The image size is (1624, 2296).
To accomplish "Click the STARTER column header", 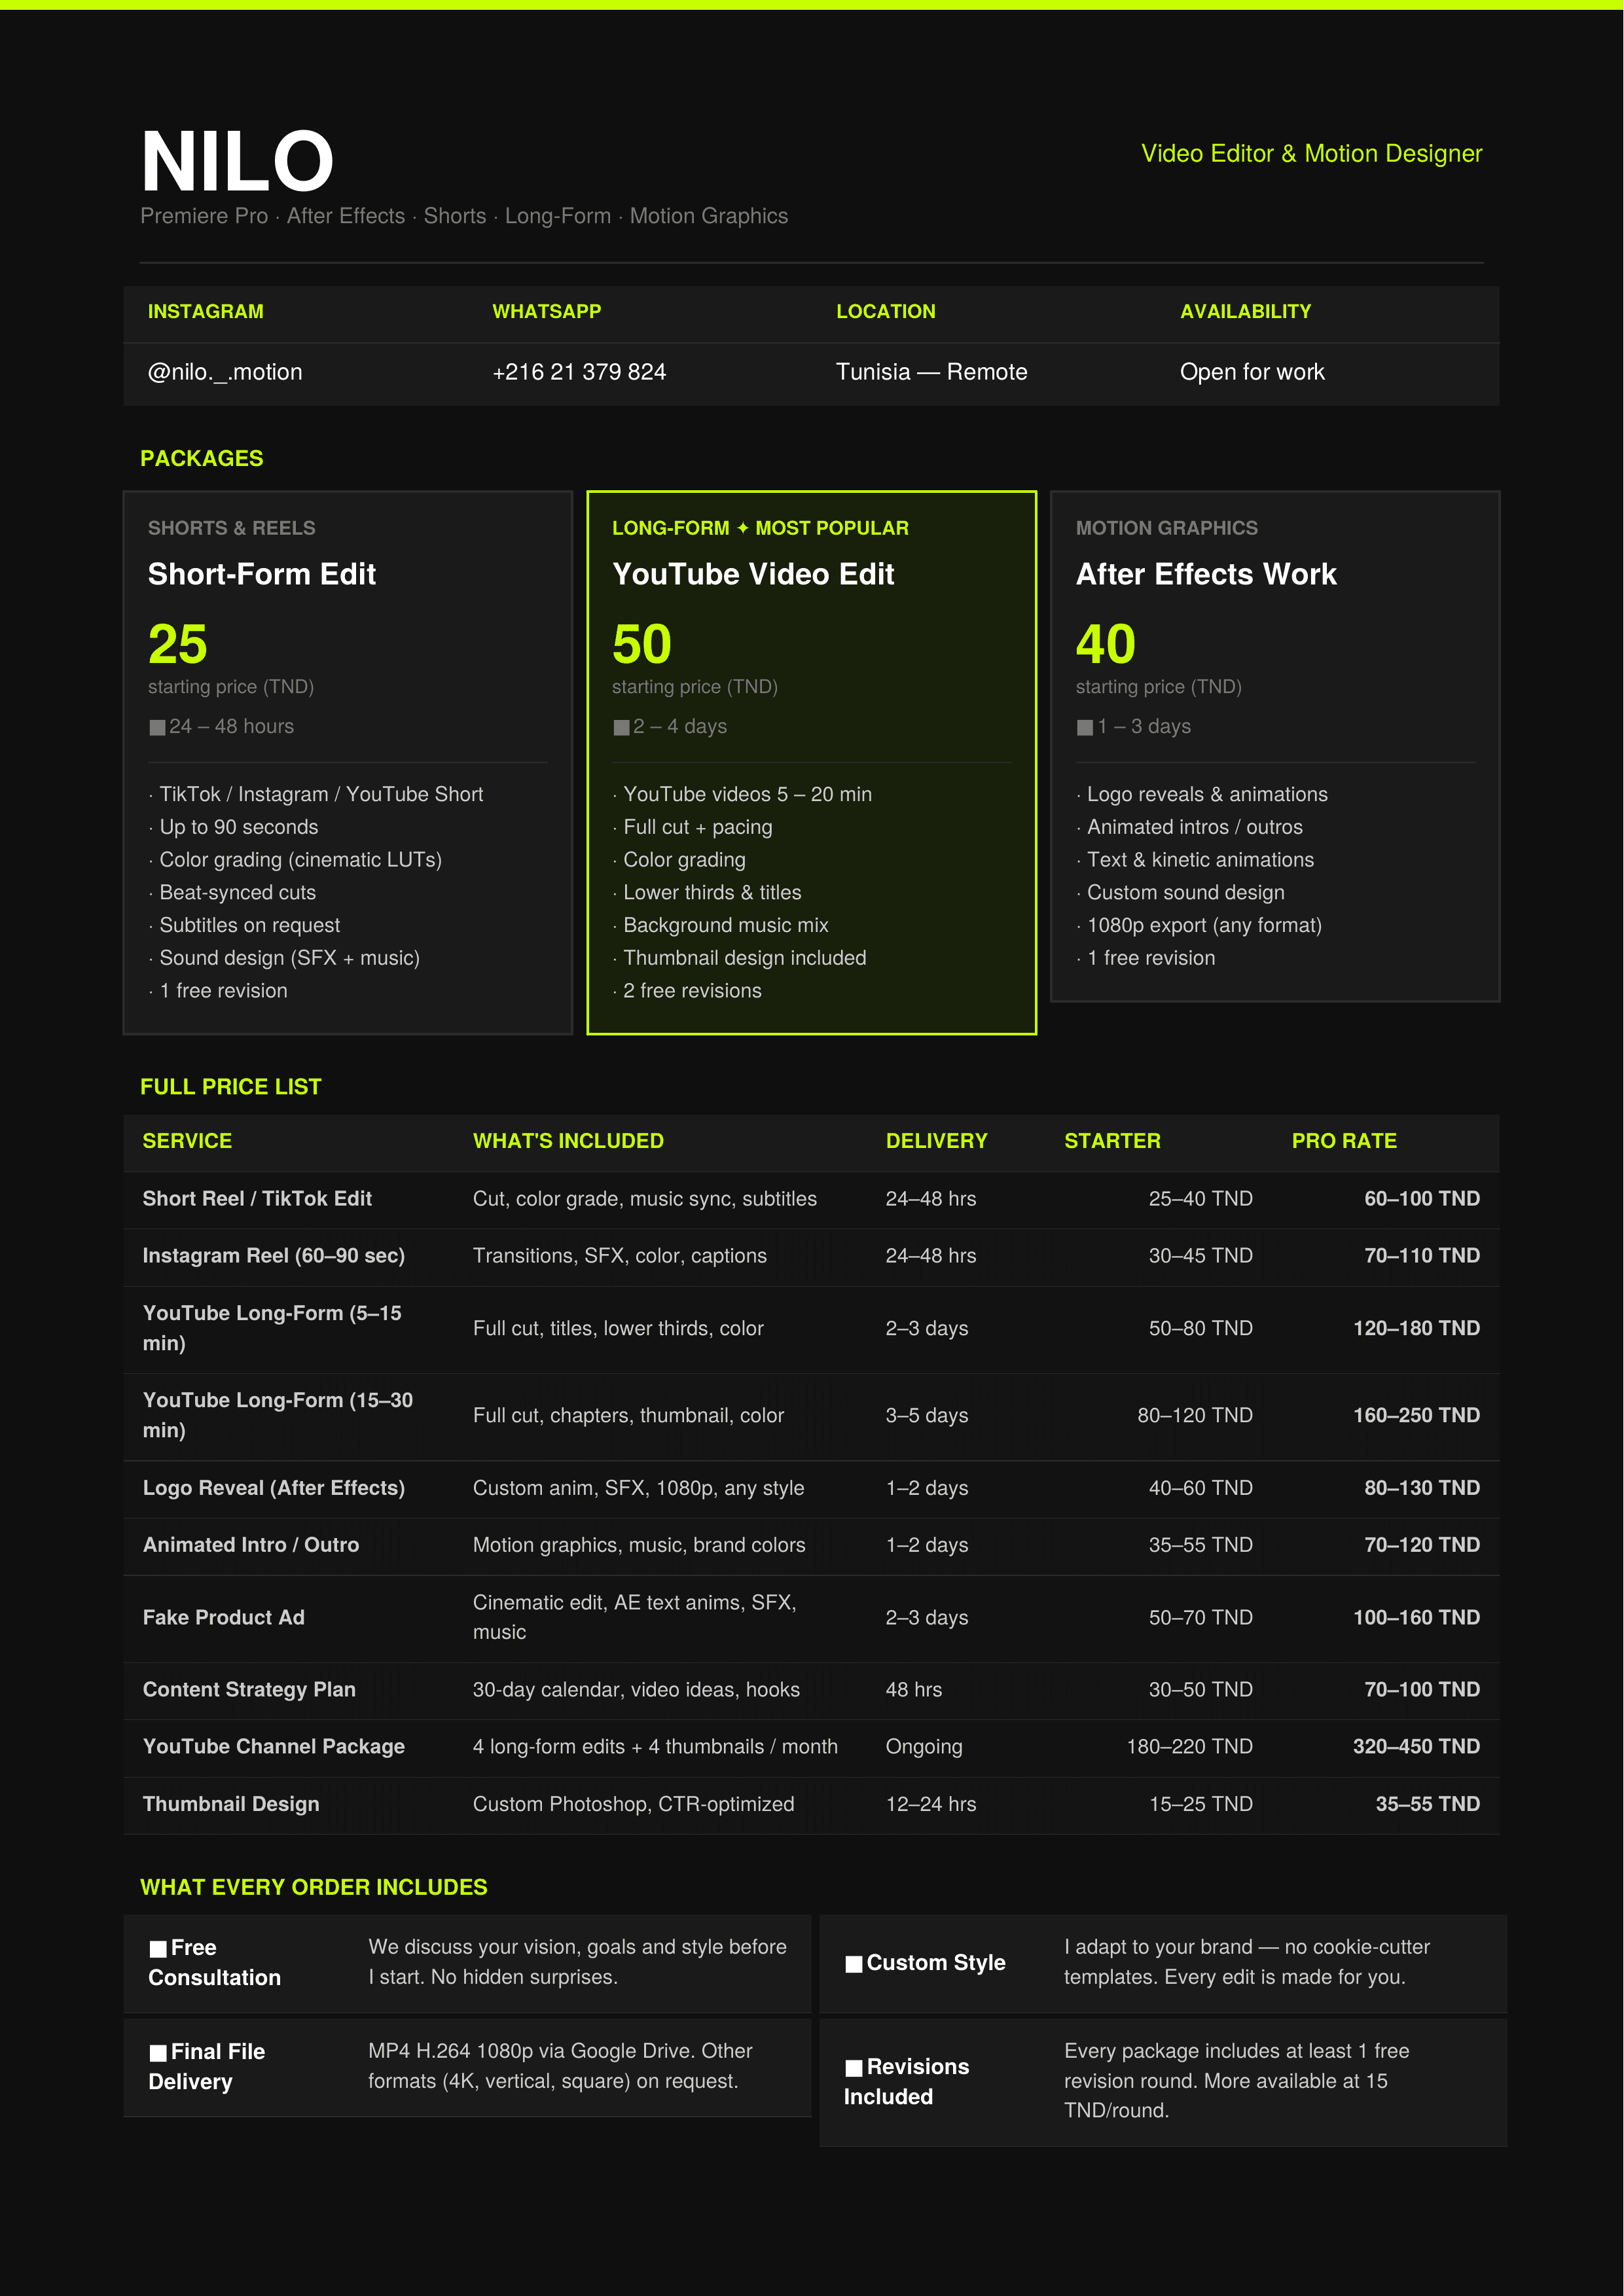I will [x=1112, y=1141].
